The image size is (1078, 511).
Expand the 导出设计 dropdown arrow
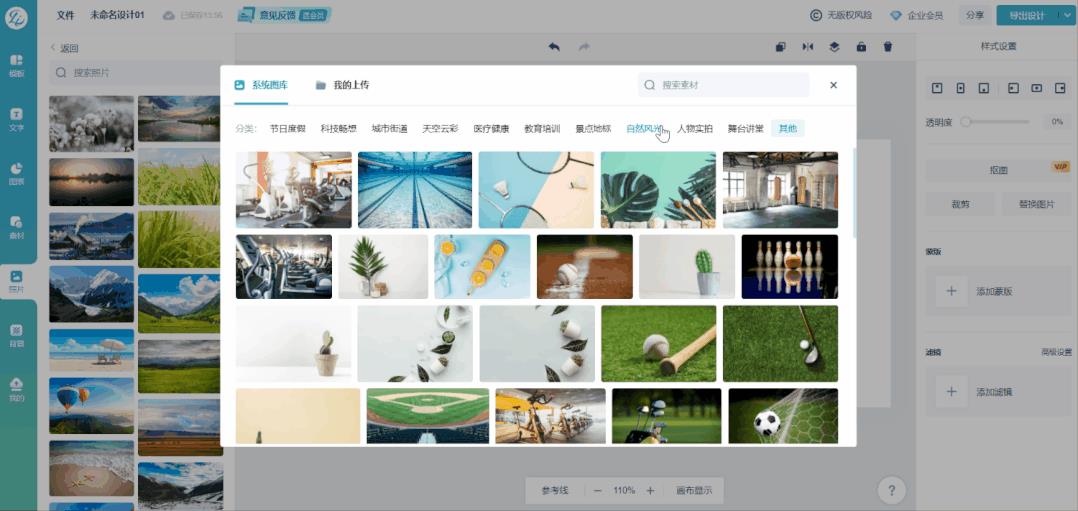click(1066, 15)
